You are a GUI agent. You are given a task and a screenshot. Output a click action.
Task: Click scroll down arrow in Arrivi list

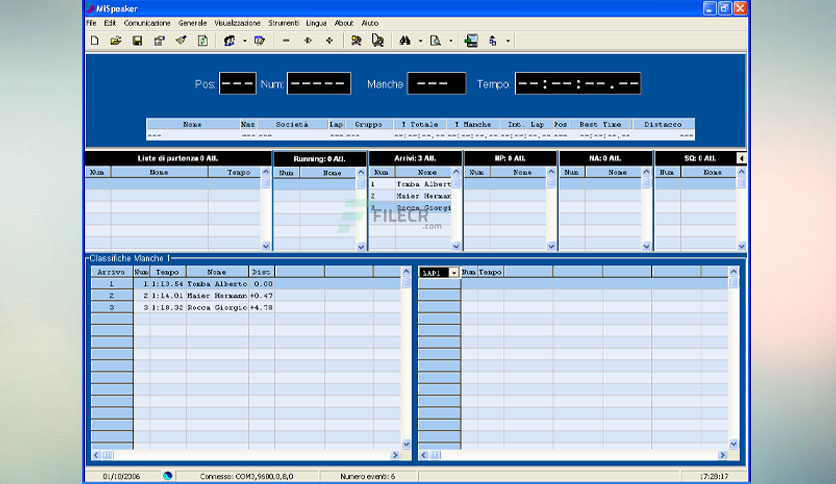456,246
